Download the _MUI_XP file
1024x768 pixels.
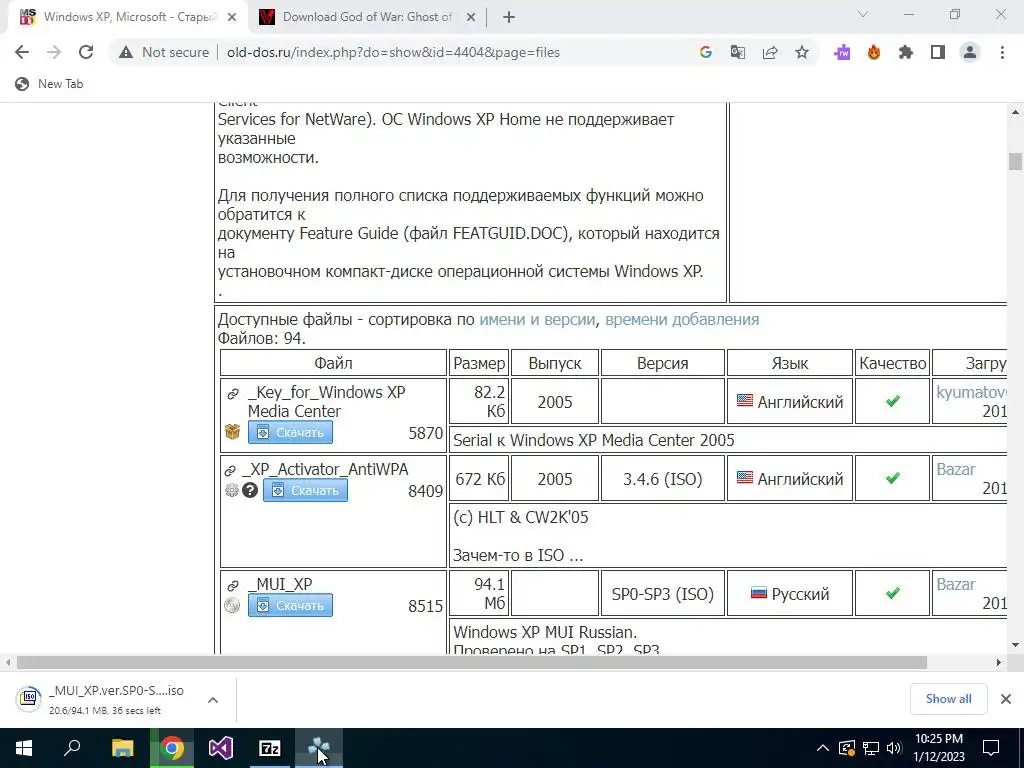point(290,605)
